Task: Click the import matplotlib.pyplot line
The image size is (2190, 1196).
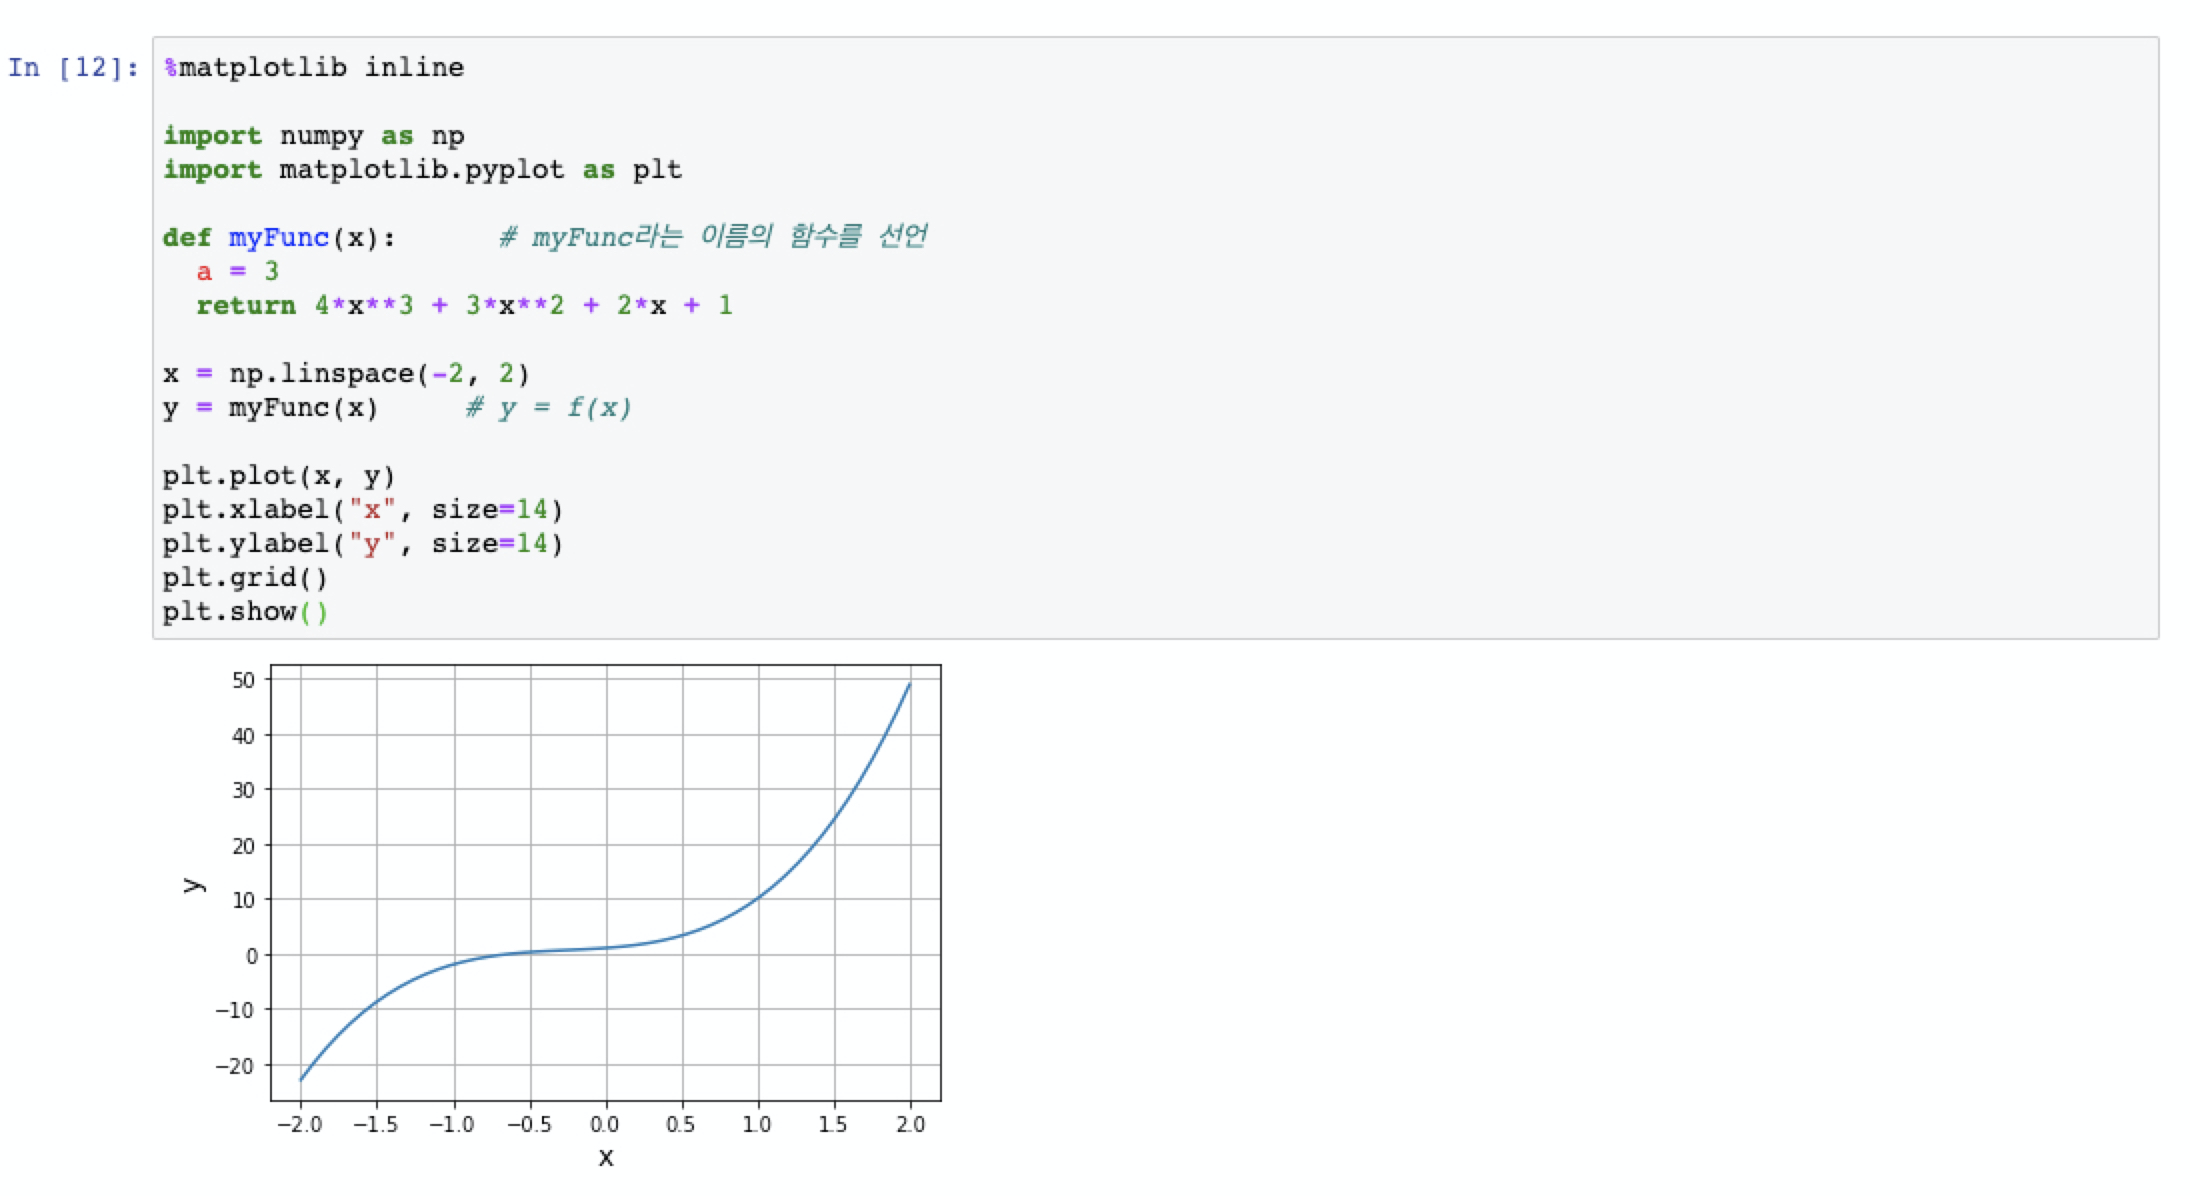Action: 422,169
